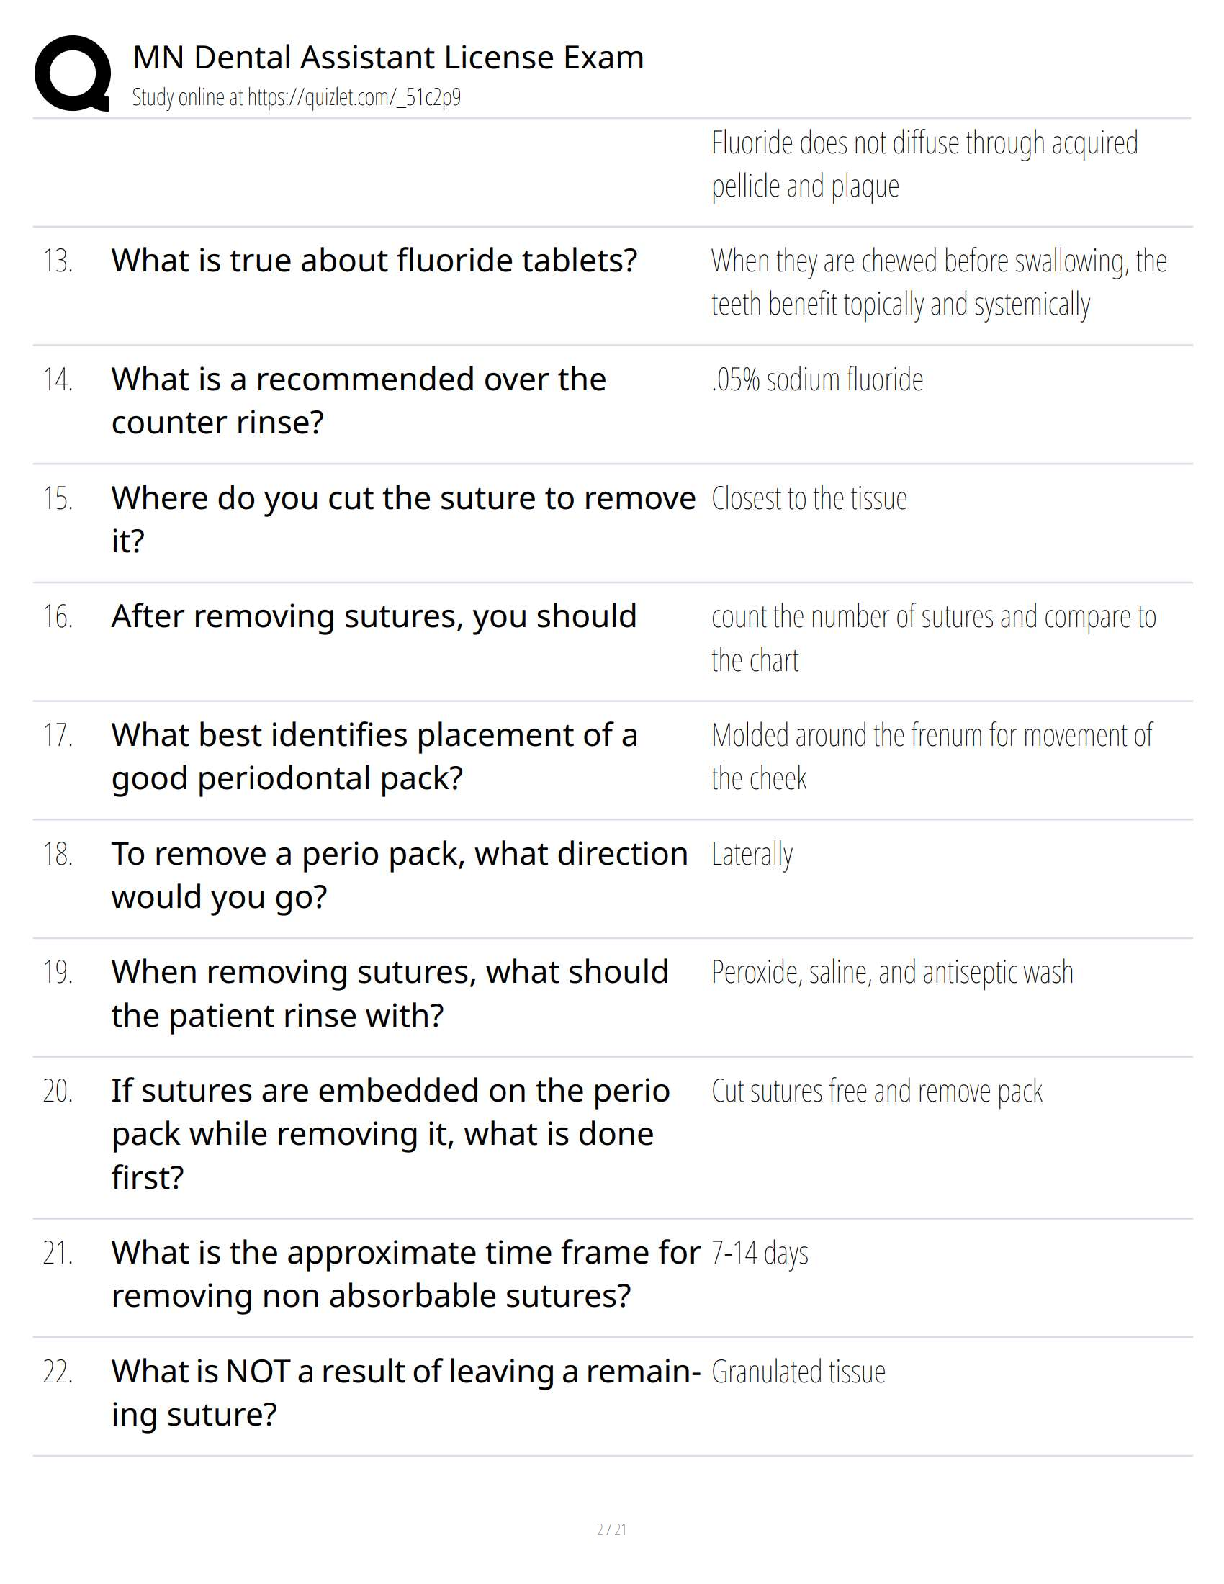Open the quizlet.com study link
Viewport: 1224px width, 1584px height.
(296, 98)
